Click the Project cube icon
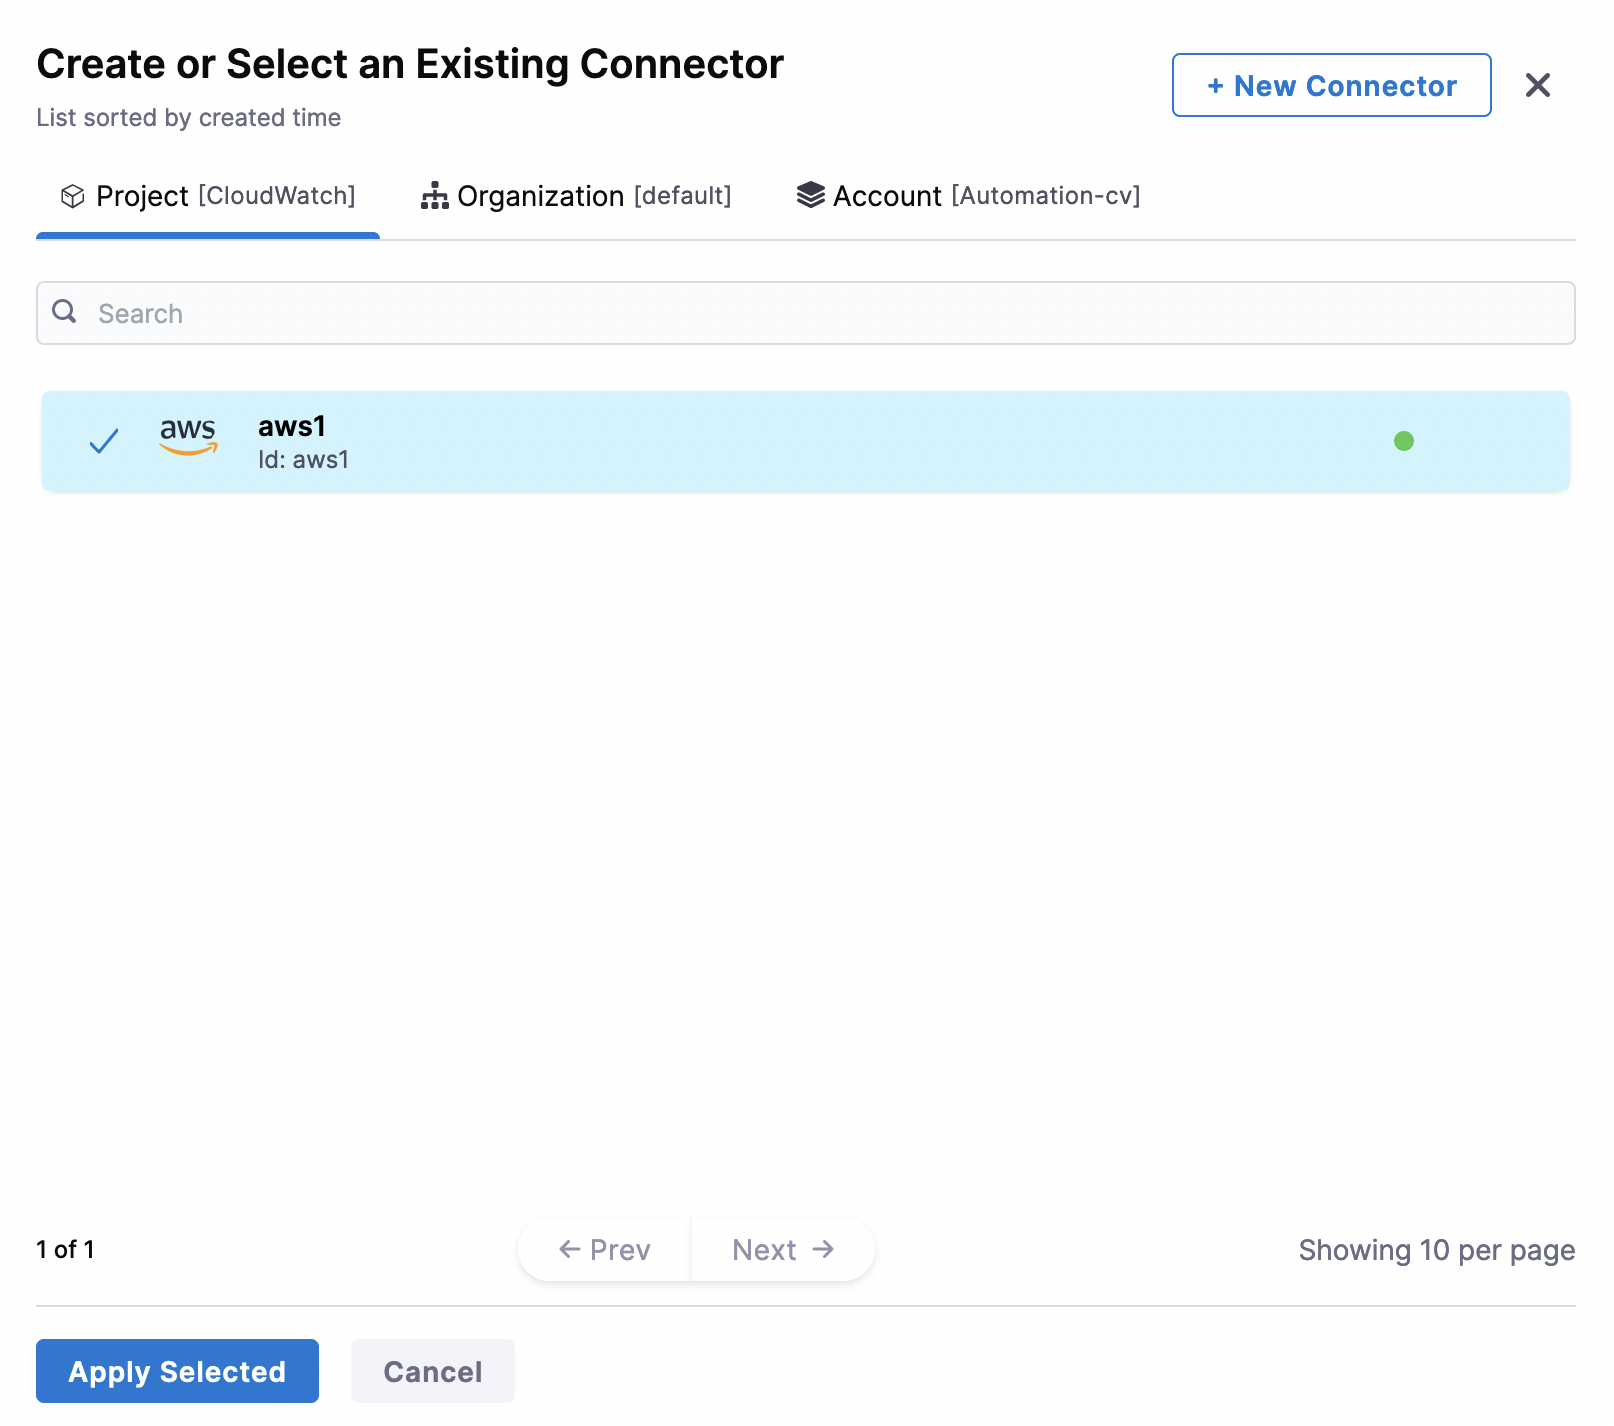Screen dimensions: 1614x1426 click(72, 196)
